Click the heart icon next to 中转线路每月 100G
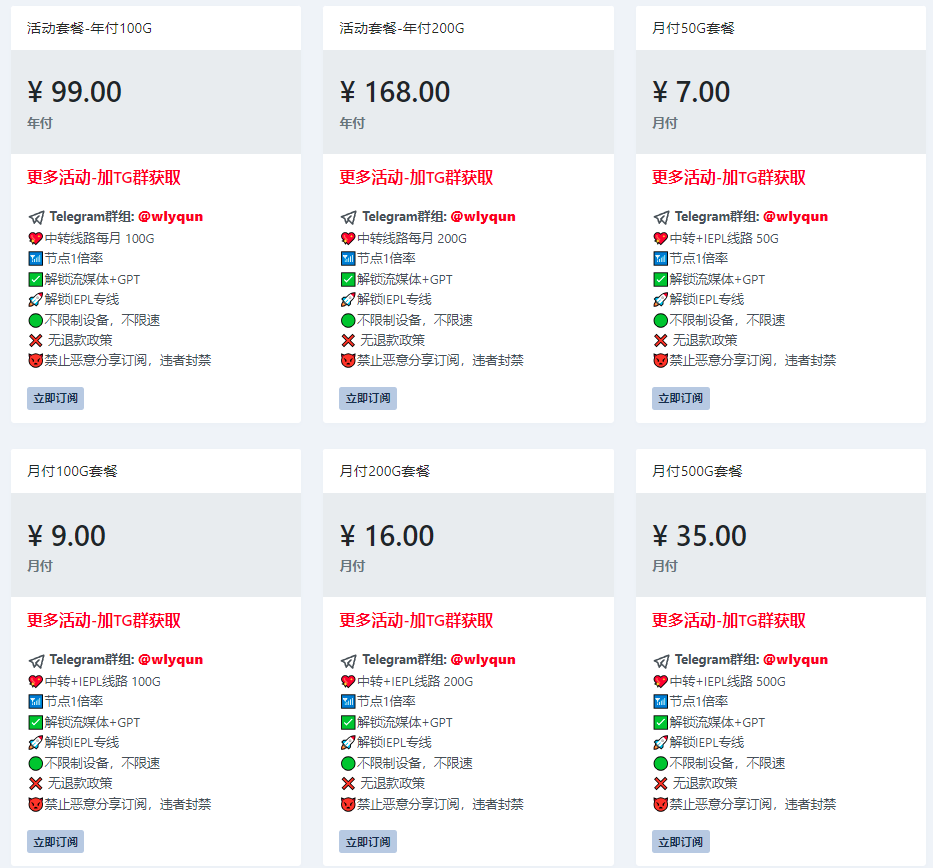This screenshot has height=868, width=933. click(36, 239)
